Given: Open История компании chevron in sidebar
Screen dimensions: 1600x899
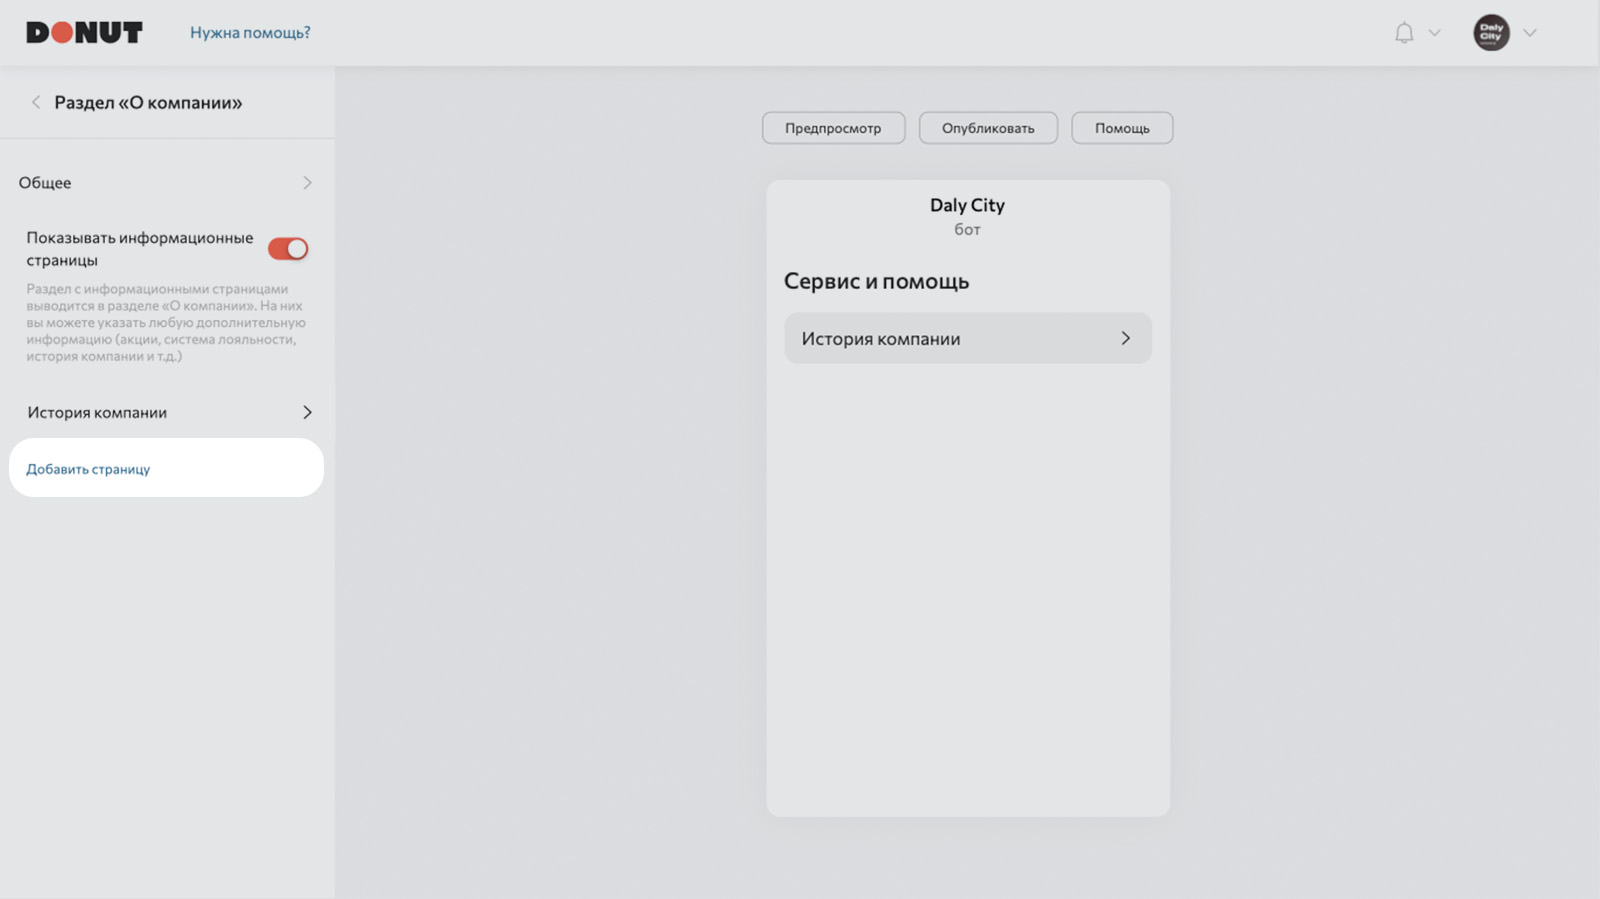Looking at the screenshot, I should click(307, 412).
